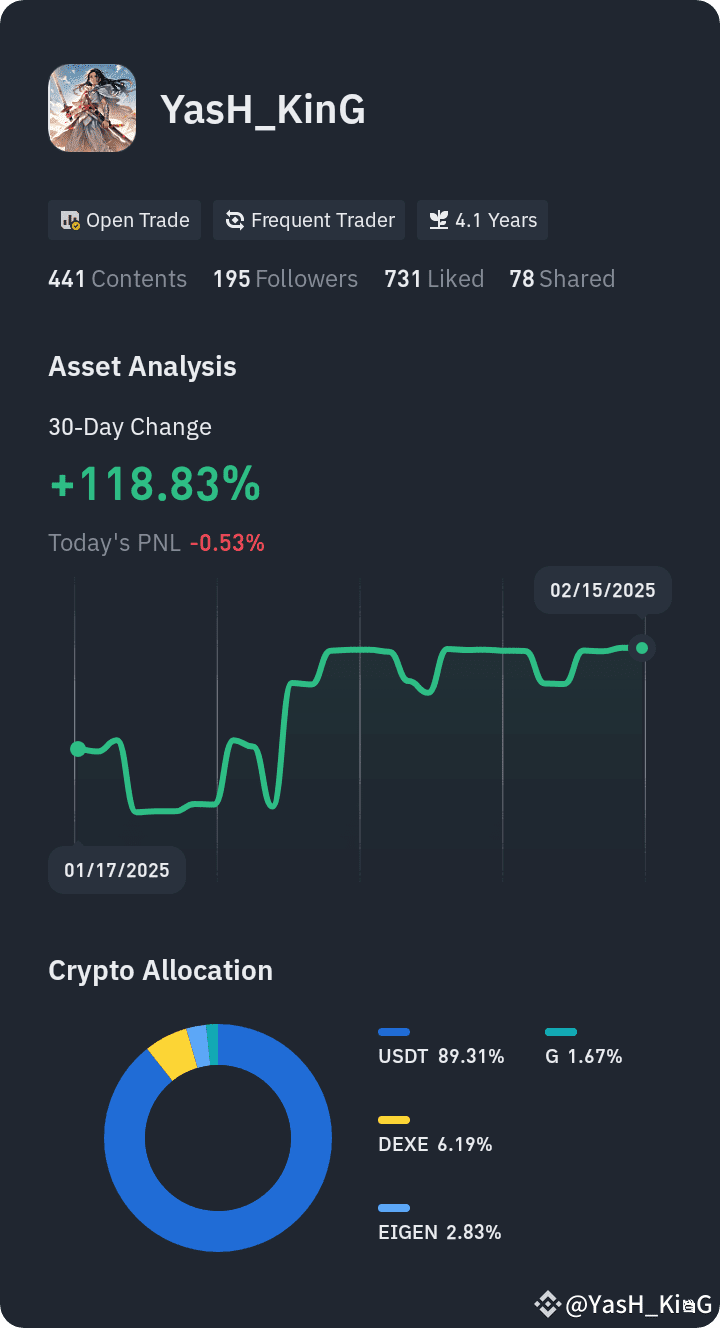The height and width of the screenshot is (1328, 720).
Task: Select the DEXE legend color indicator
Action: (x=395, y=1119)
